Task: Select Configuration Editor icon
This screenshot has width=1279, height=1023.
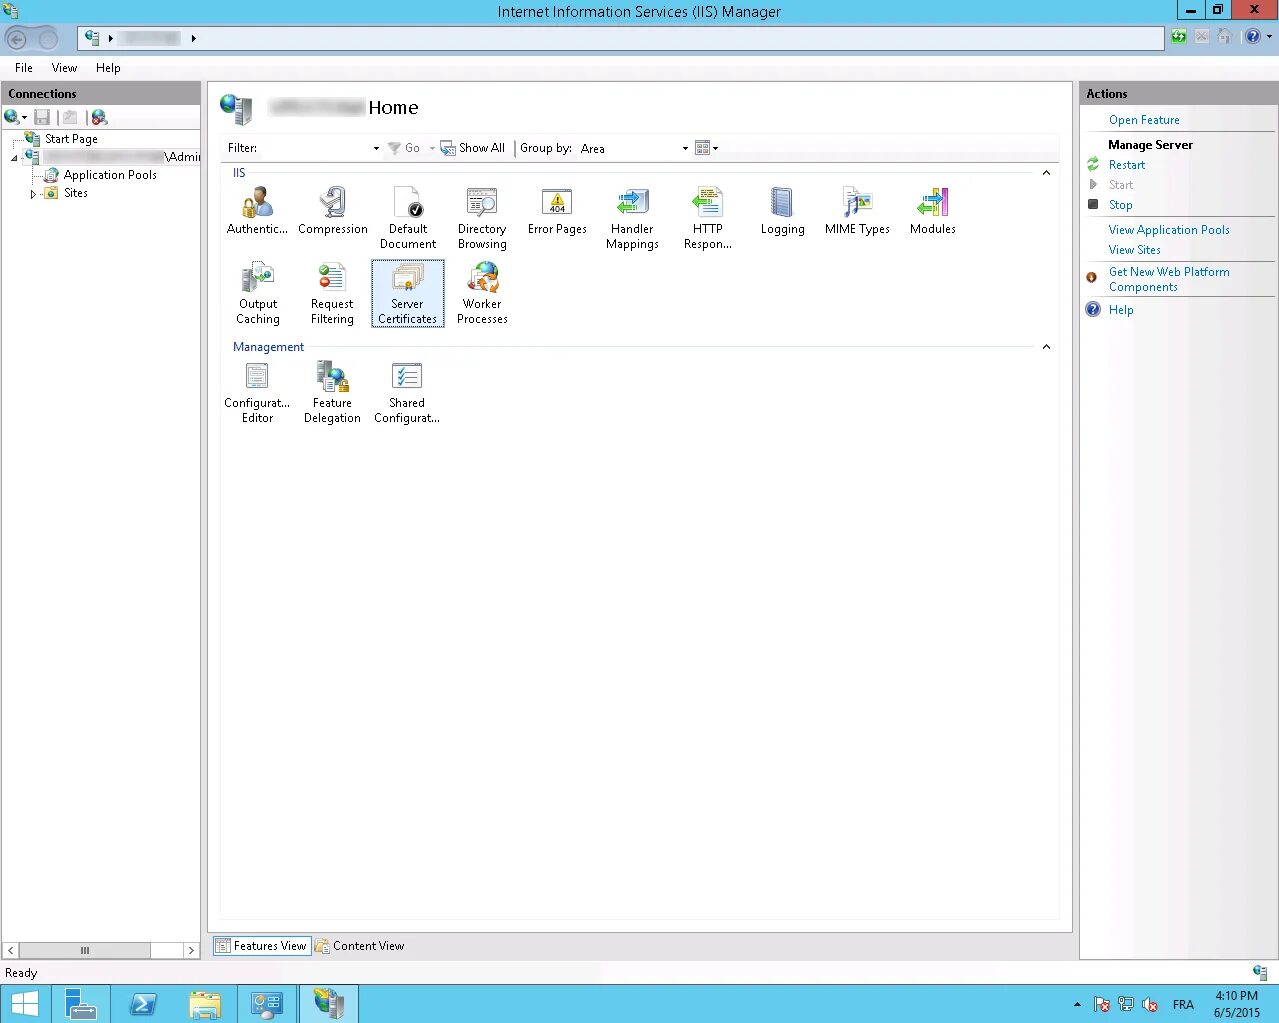Action: tap(257, 392)
